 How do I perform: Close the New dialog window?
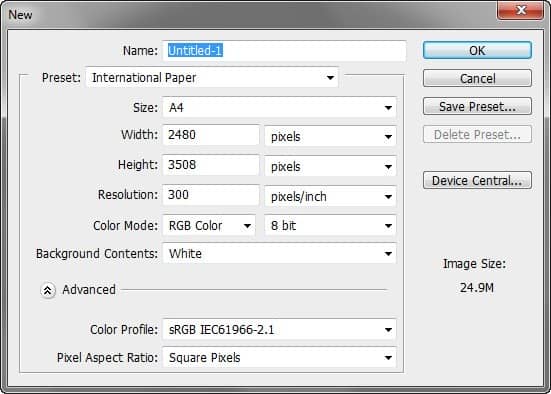pyautogui.click(x=520, y=10)
